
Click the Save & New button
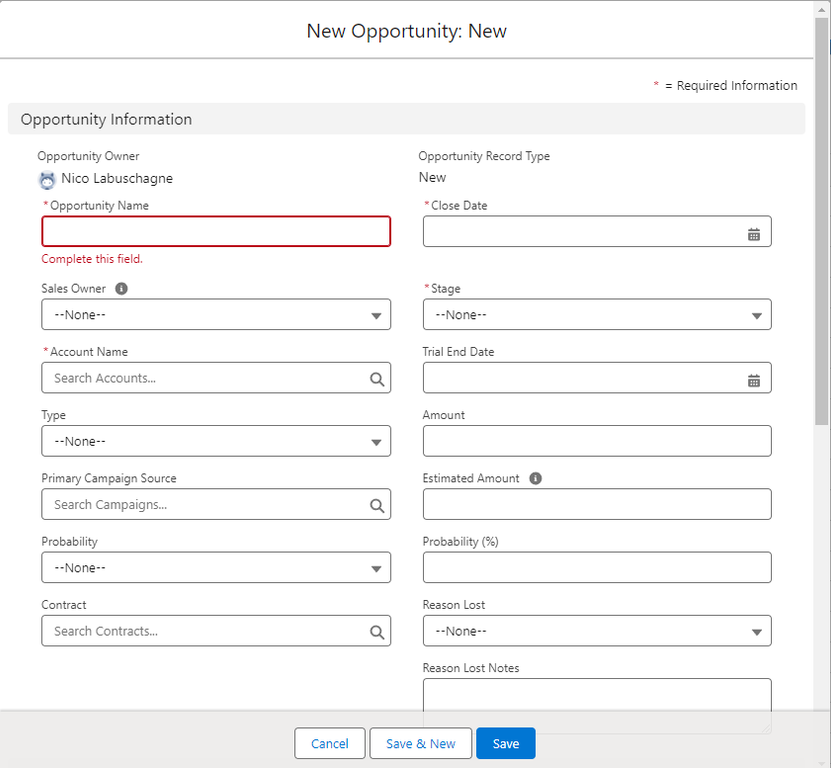click(x=421, y=743)
